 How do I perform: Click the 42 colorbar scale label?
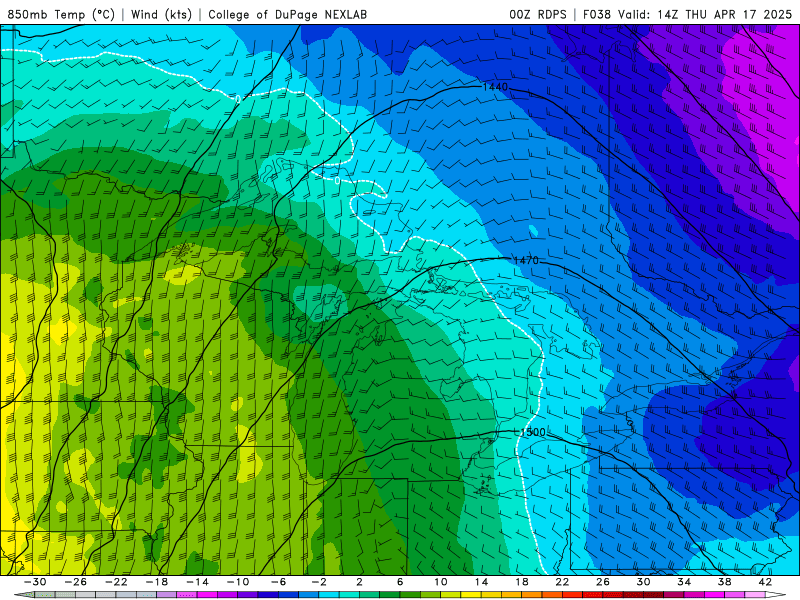pos(765,582)
